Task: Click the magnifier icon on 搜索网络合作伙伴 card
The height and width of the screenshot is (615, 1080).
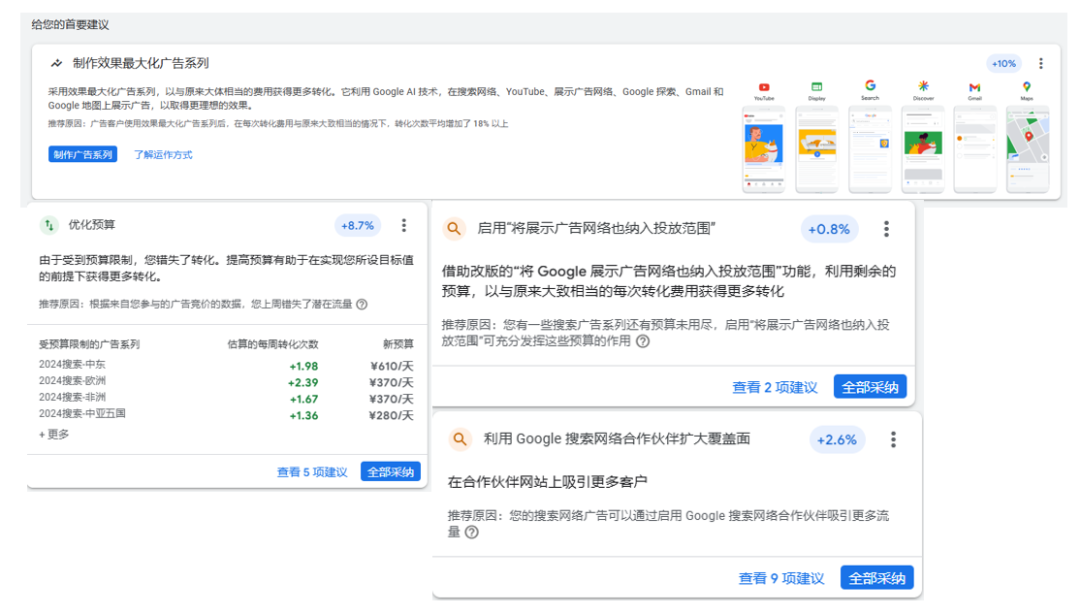Action: pos(461,439)
